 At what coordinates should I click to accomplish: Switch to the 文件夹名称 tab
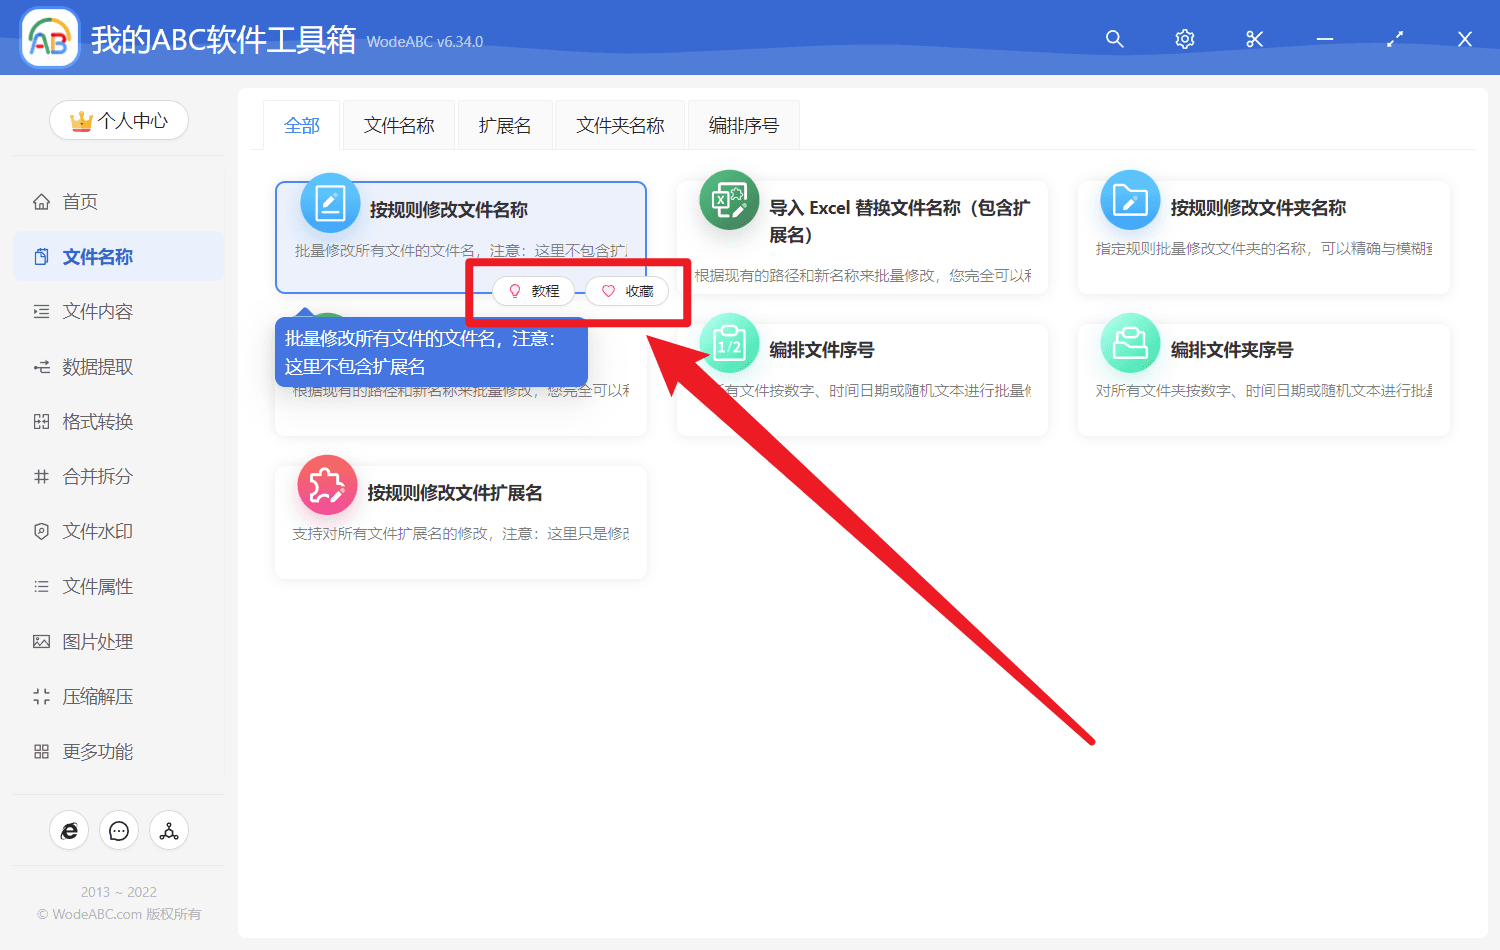pos(620,125)
